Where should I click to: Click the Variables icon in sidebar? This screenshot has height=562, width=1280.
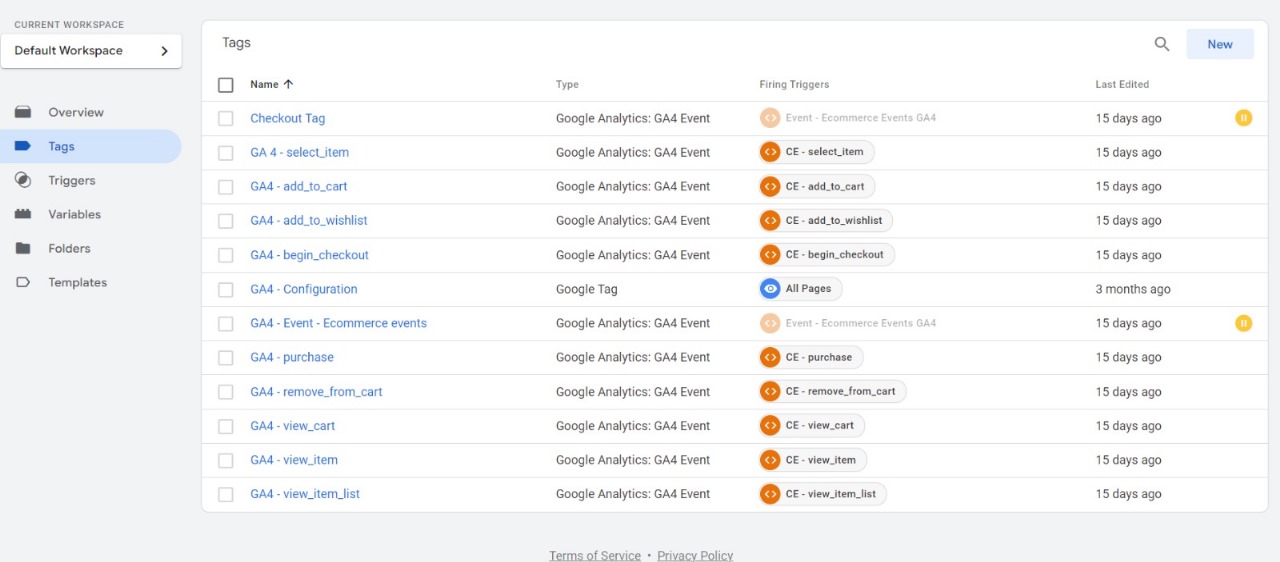(23, 214)
